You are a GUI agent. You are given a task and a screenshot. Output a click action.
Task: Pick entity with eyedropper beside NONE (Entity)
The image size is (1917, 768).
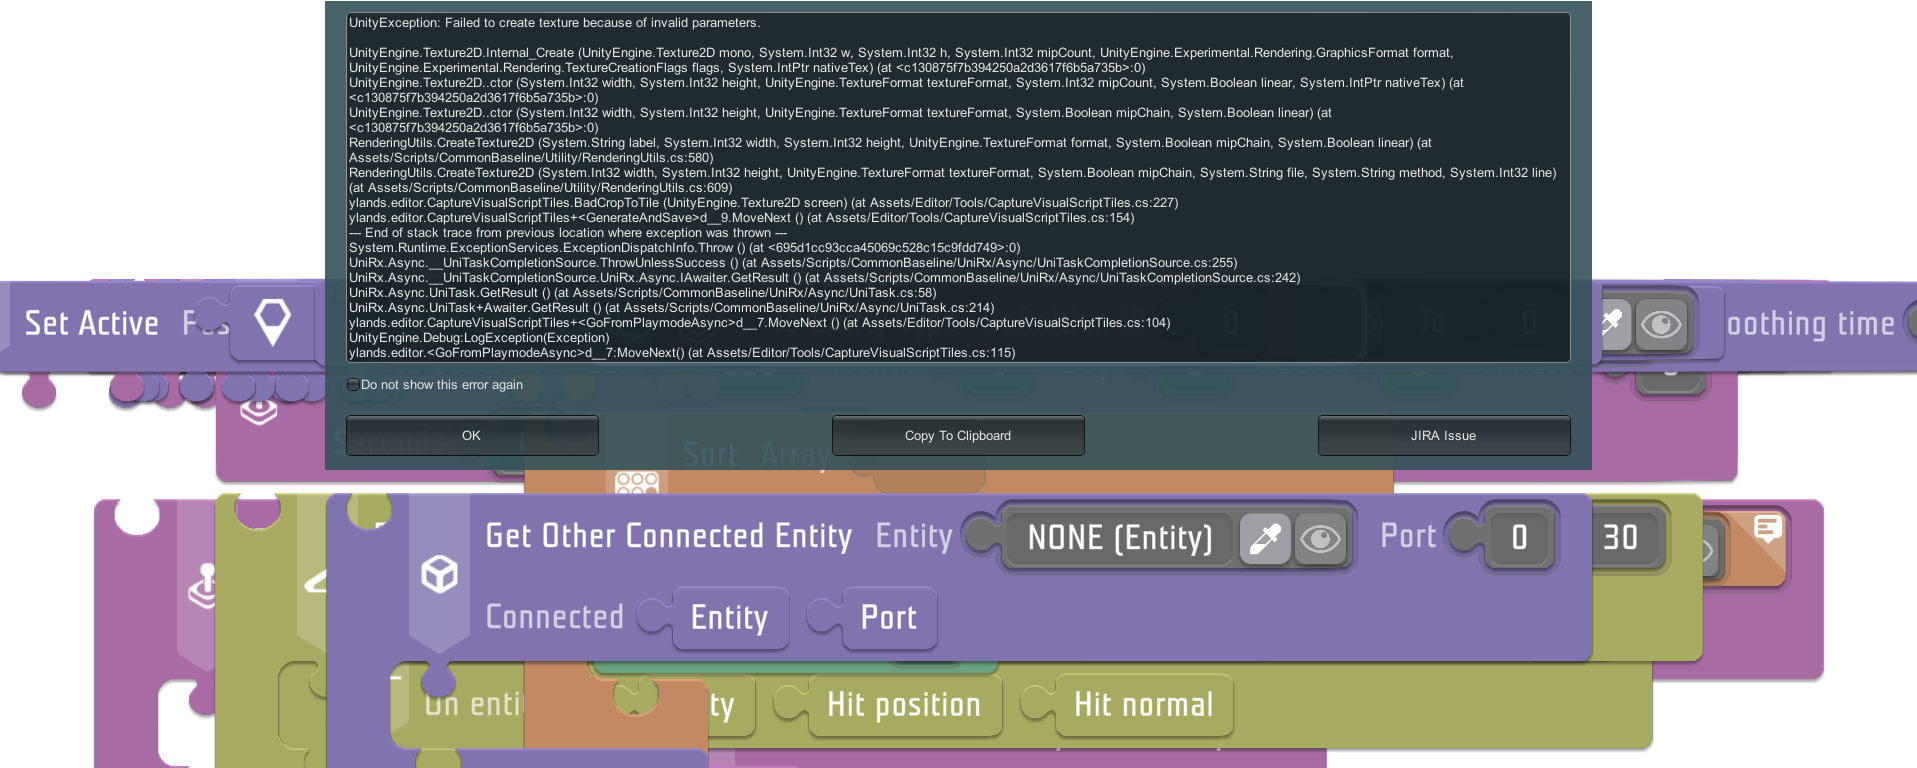click(1264, 539)
